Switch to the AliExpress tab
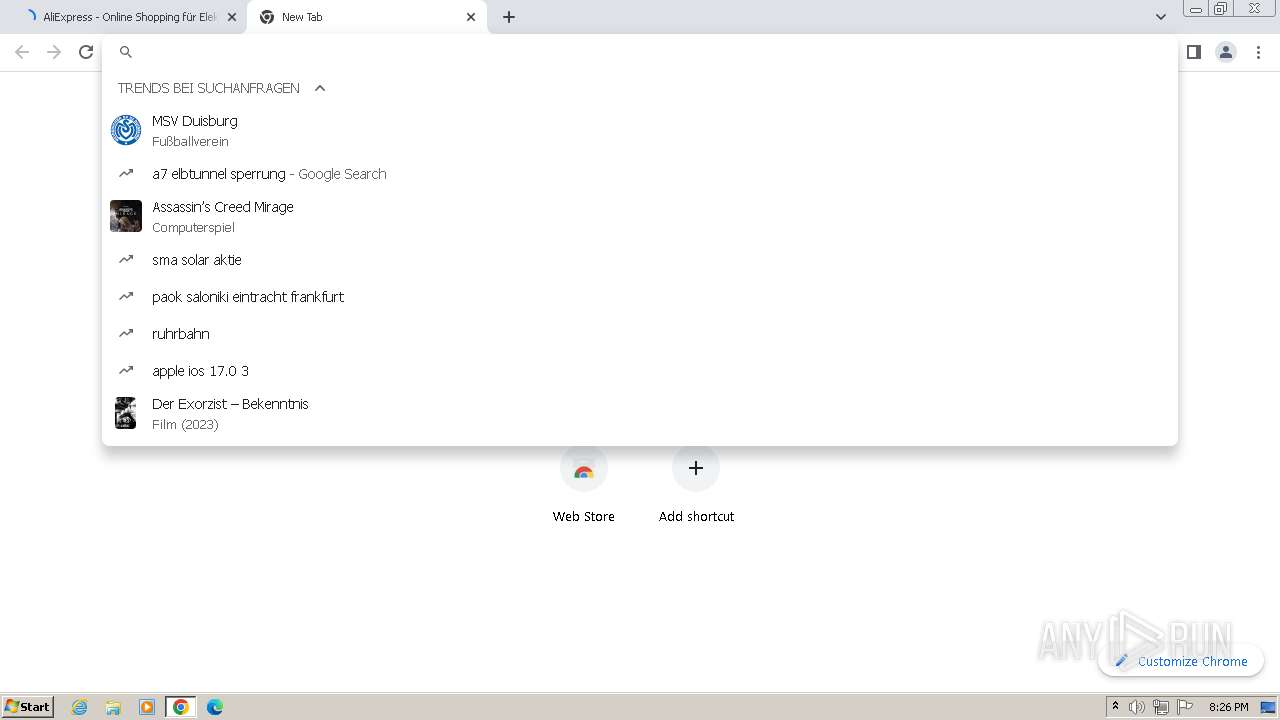The image size is (1280, 720). tap(124, 17)
